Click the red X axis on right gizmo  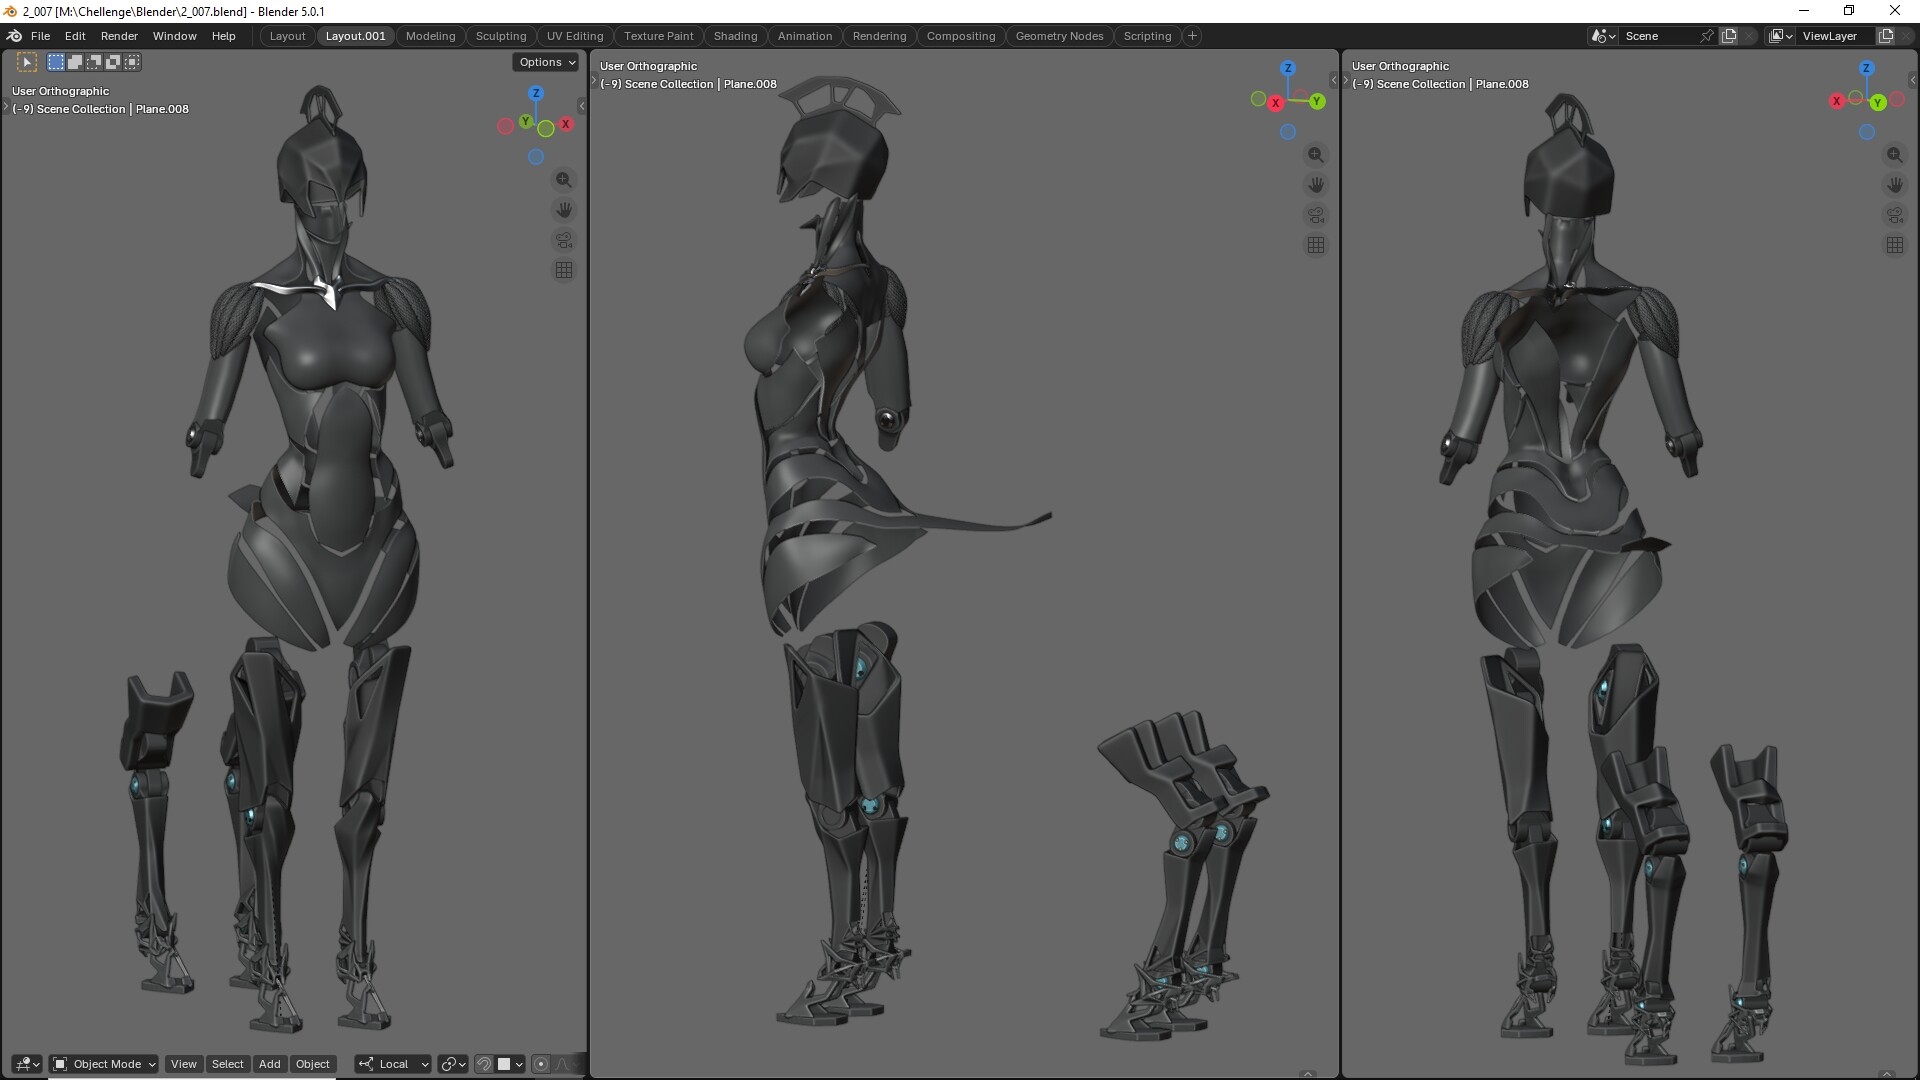[x=1837, y=101]
